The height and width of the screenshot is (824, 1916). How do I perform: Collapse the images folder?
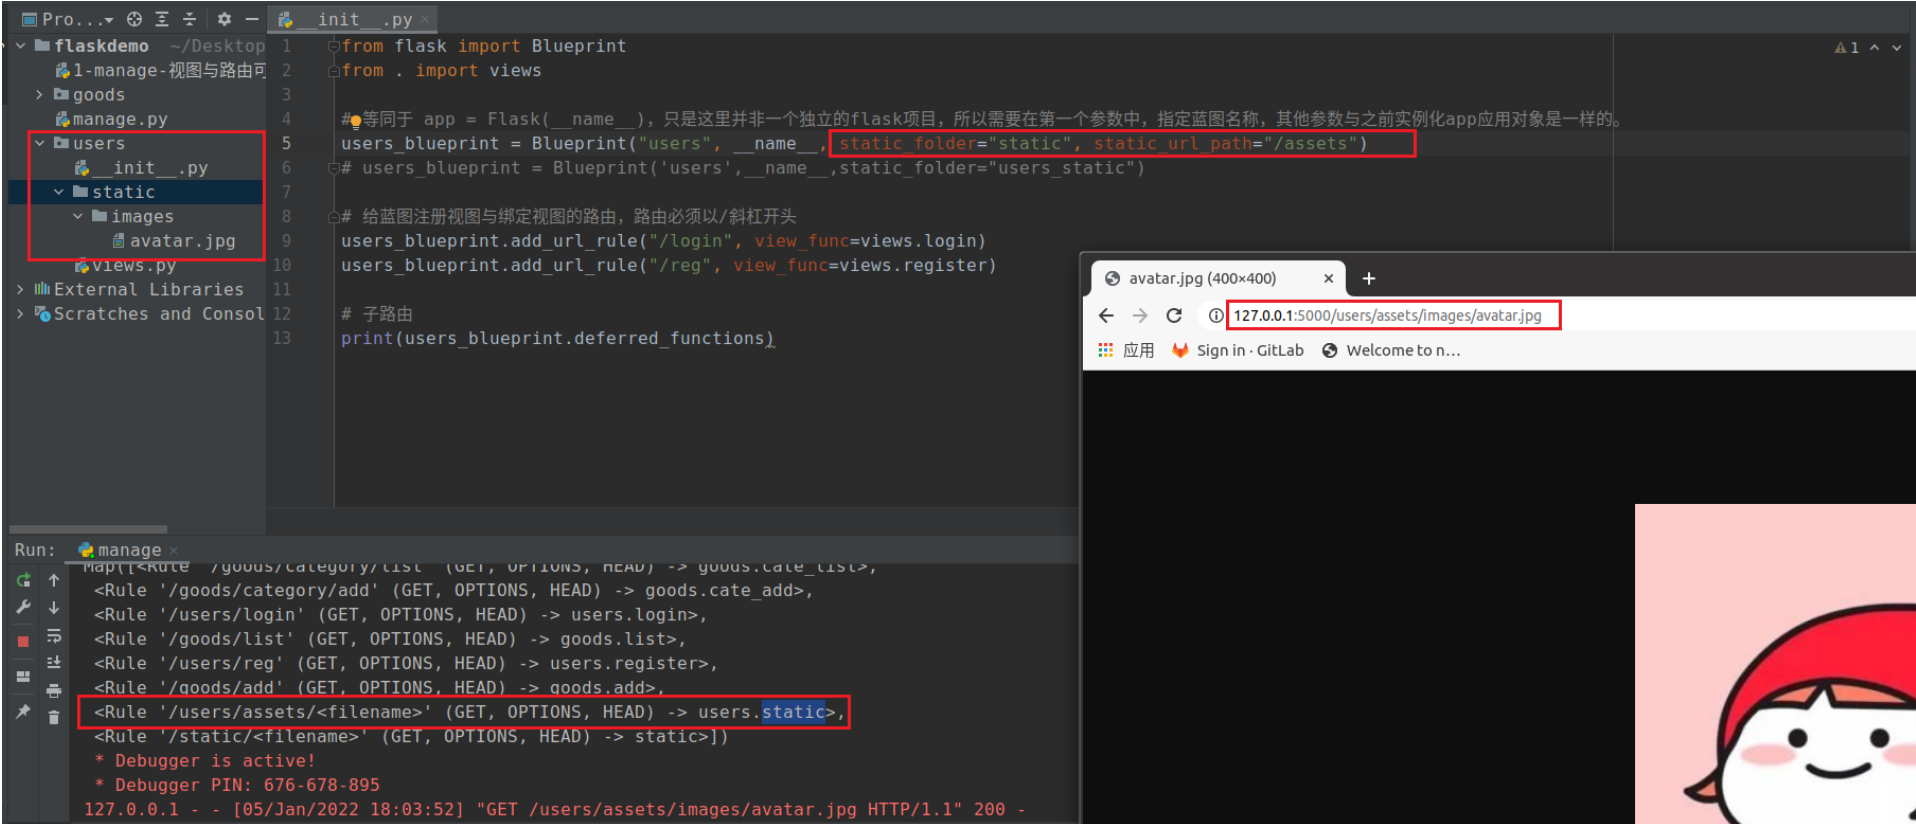point(78,217)
